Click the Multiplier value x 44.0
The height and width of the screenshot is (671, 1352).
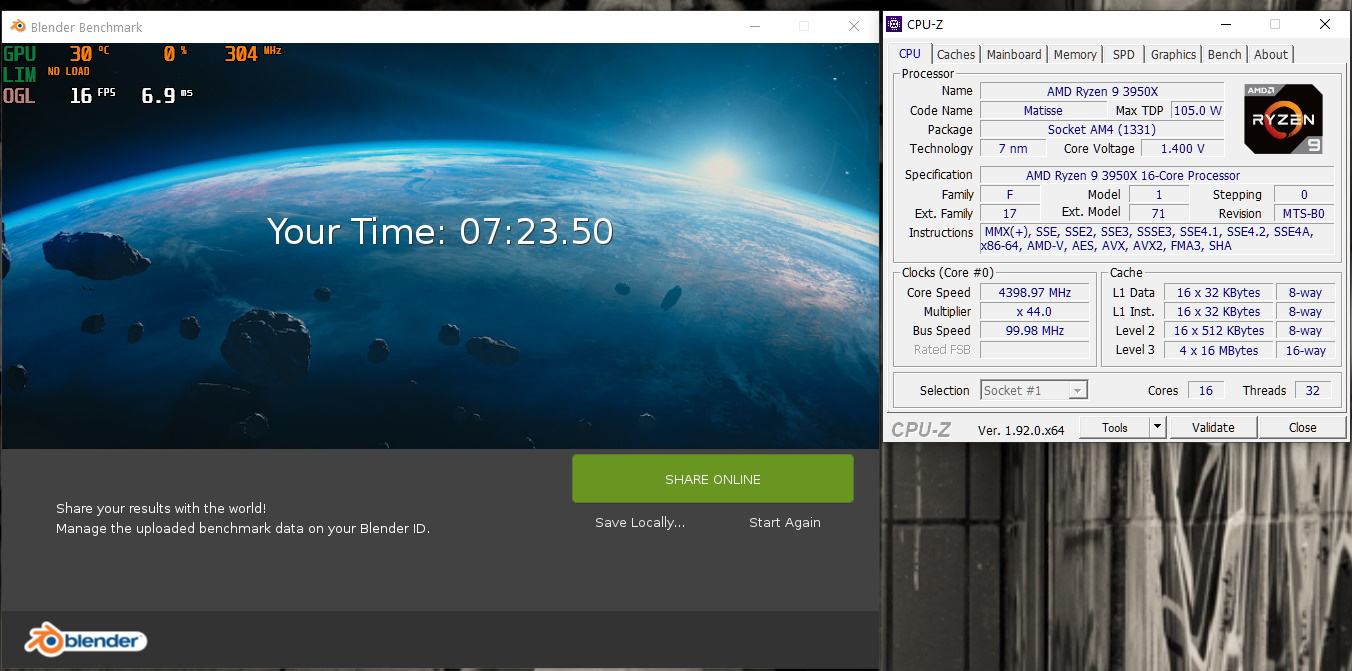coord(1034,312)
